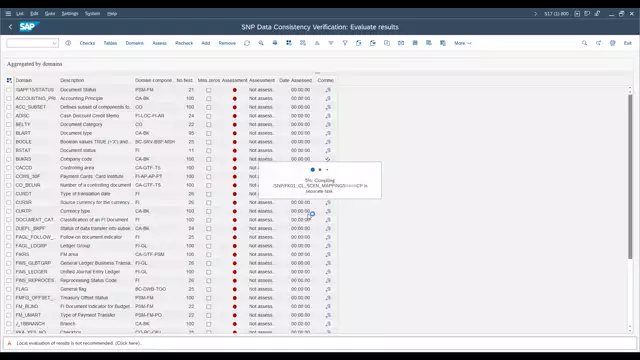Click the Tables toolbar button
Image resolution: width=640 pixels, height=360 pixels.
pyautogui.click(x=110, y=43)
